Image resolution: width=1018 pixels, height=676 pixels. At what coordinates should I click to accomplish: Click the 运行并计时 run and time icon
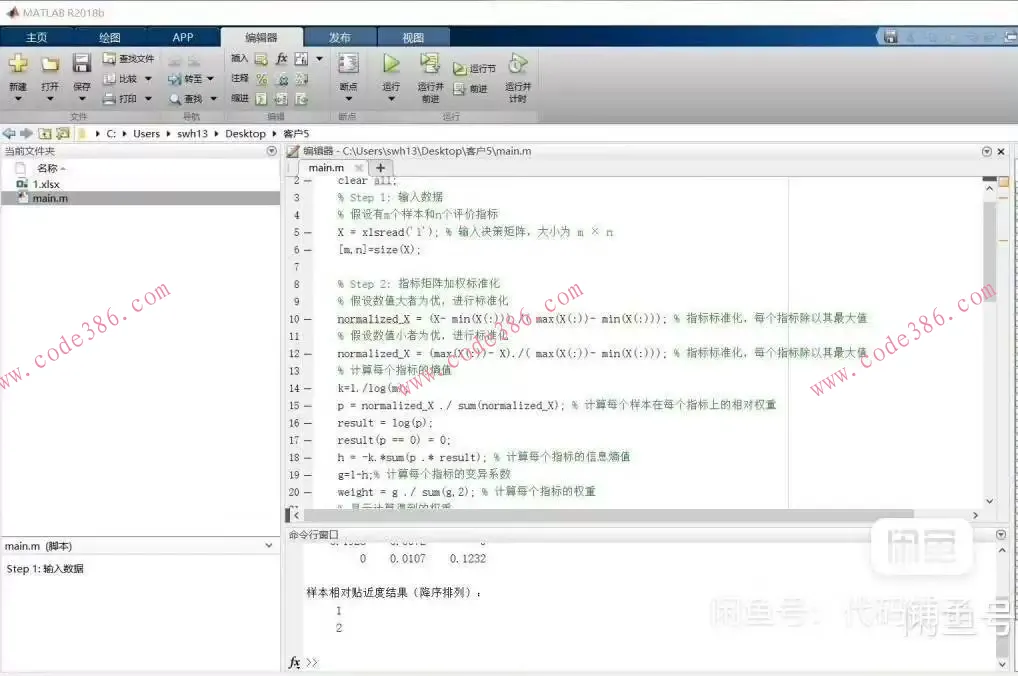[x=517, y=64]
